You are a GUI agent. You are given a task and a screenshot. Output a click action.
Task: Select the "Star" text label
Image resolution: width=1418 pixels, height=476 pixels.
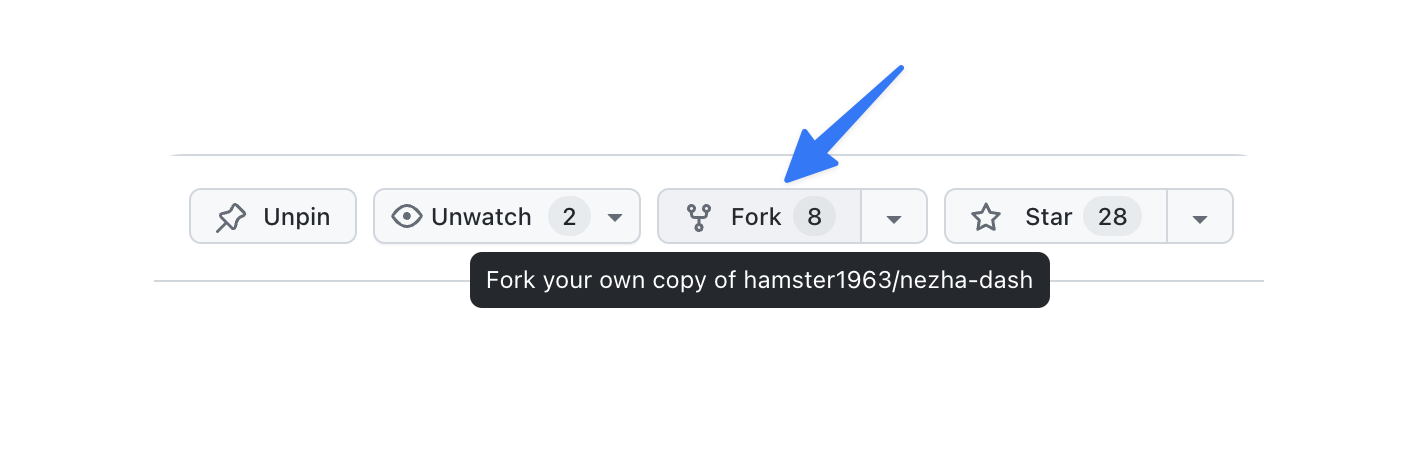(x=1049, y=216)
